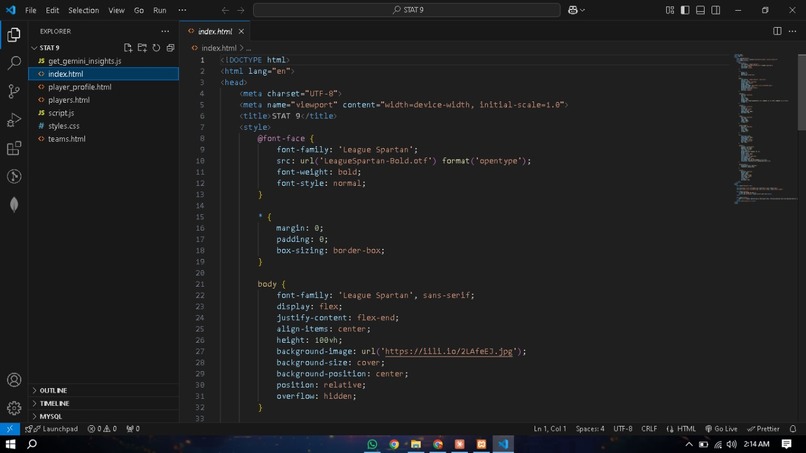Screen dimensions: 806x453
Task: Start the Go Live server
Action: (x=721, y=429)
